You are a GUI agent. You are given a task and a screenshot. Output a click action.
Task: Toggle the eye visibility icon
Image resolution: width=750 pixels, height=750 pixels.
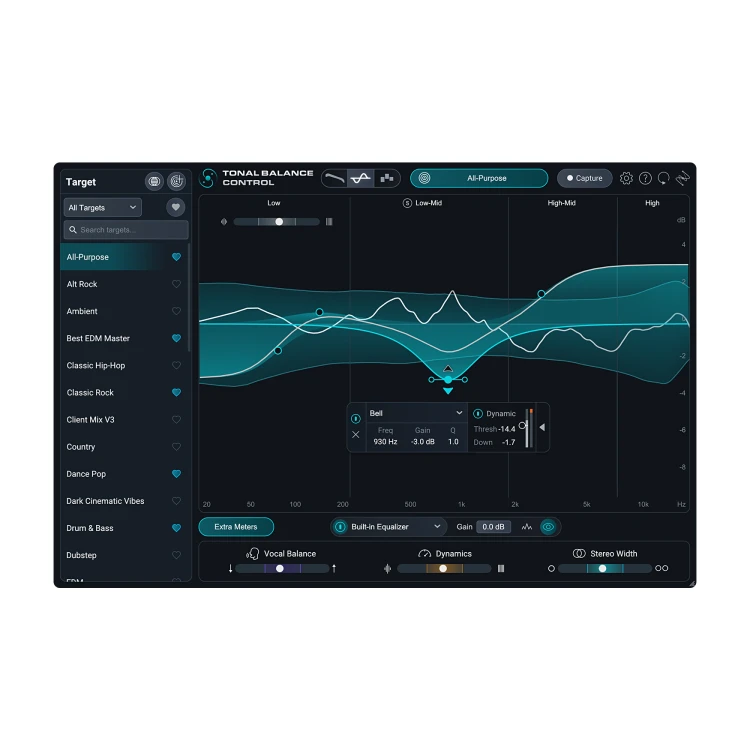[548, 527]
